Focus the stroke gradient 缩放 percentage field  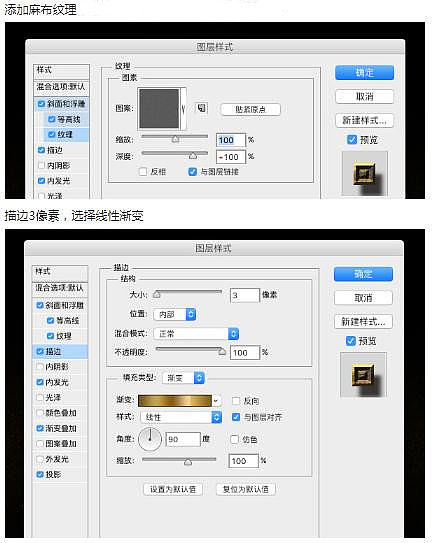click(x=243, y=461)
